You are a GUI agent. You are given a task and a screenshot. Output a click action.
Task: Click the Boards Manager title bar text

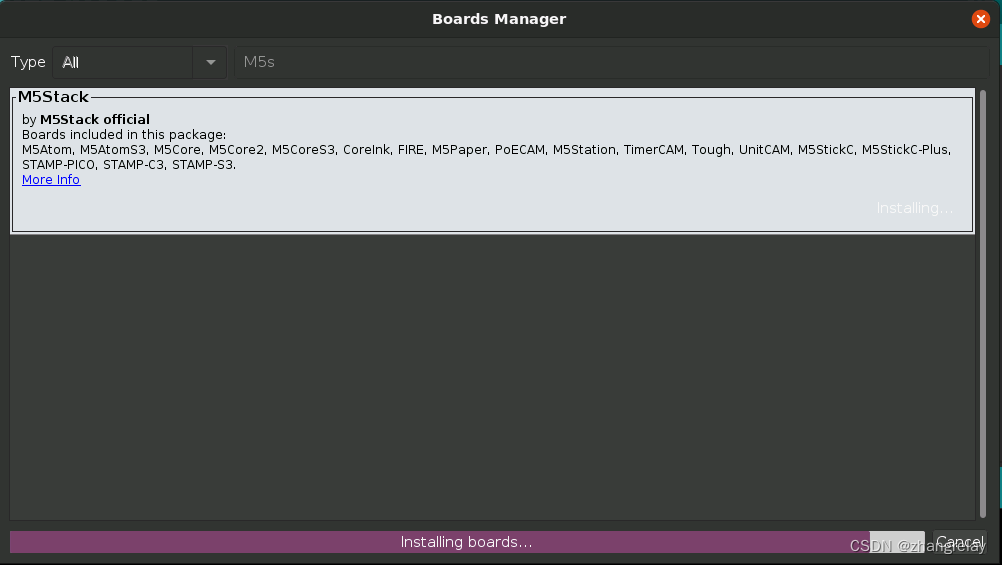[499, 19]
